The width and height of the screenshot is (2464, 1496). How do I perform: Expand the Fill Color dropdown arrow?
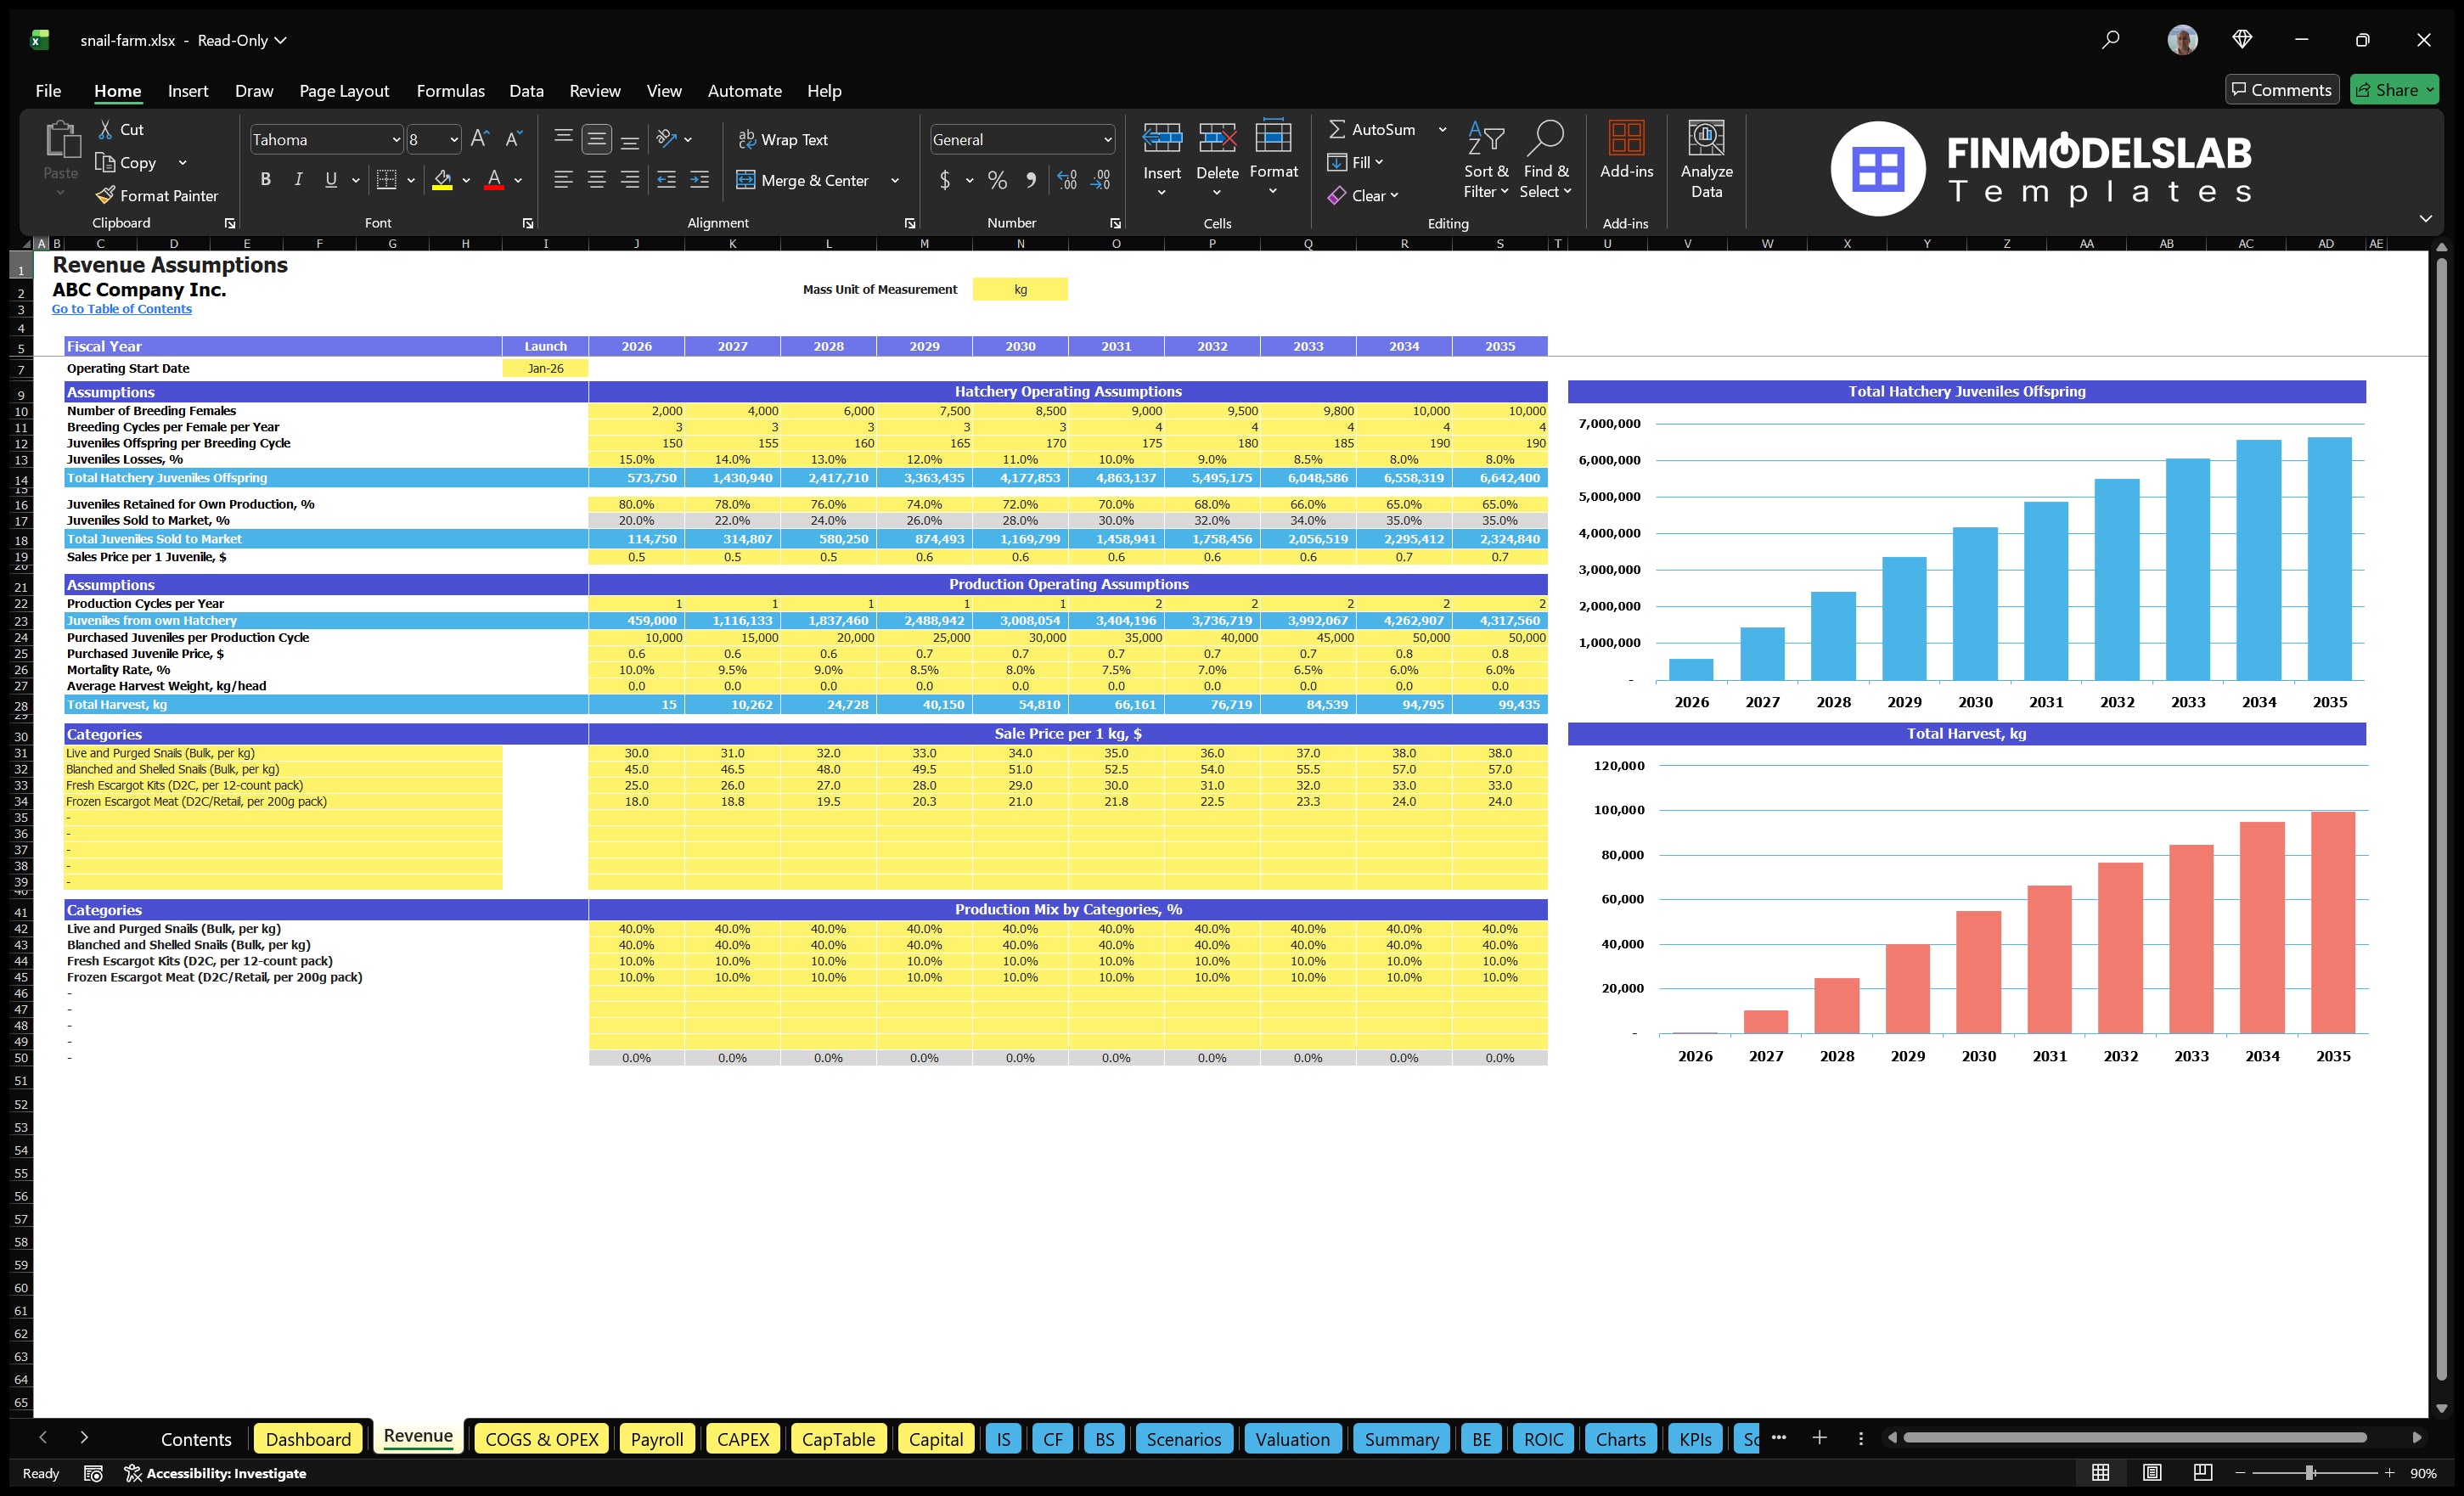point(465,181)
